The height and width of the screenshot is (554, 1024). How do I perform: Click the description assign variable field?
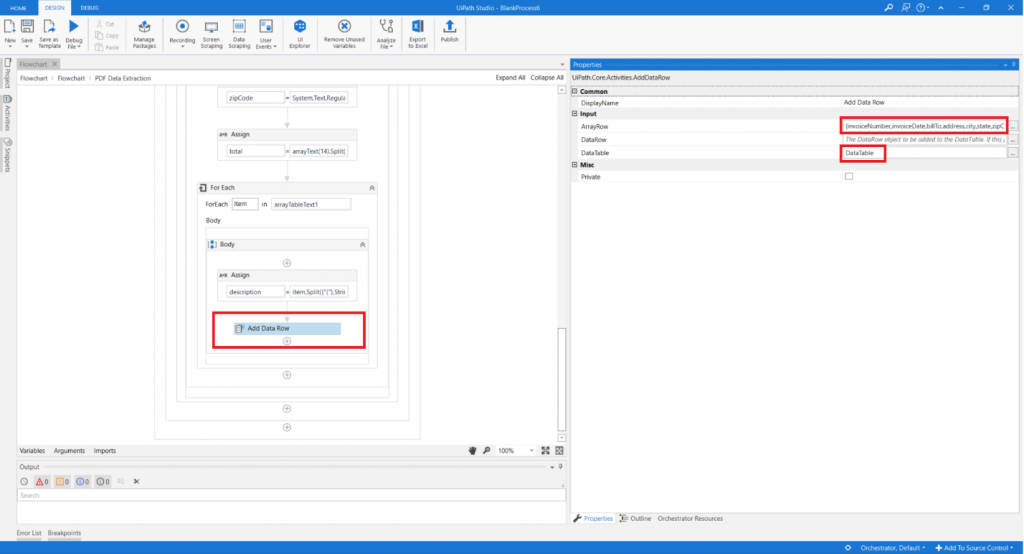pos(255,292)
